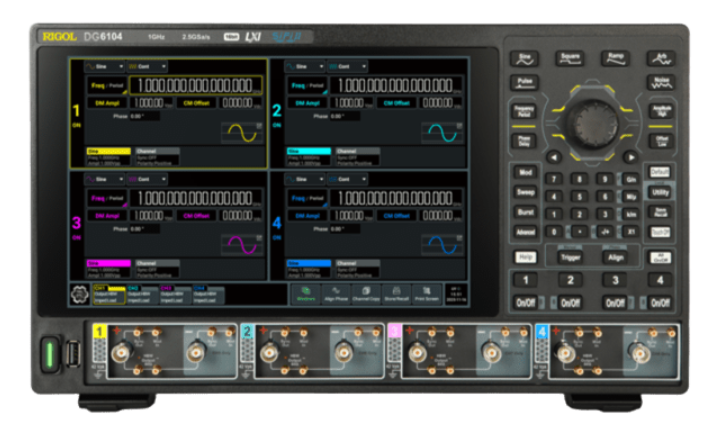Screen dimensions: 711x429
Task: Hit the Align key
Action: tap(615, 258)
